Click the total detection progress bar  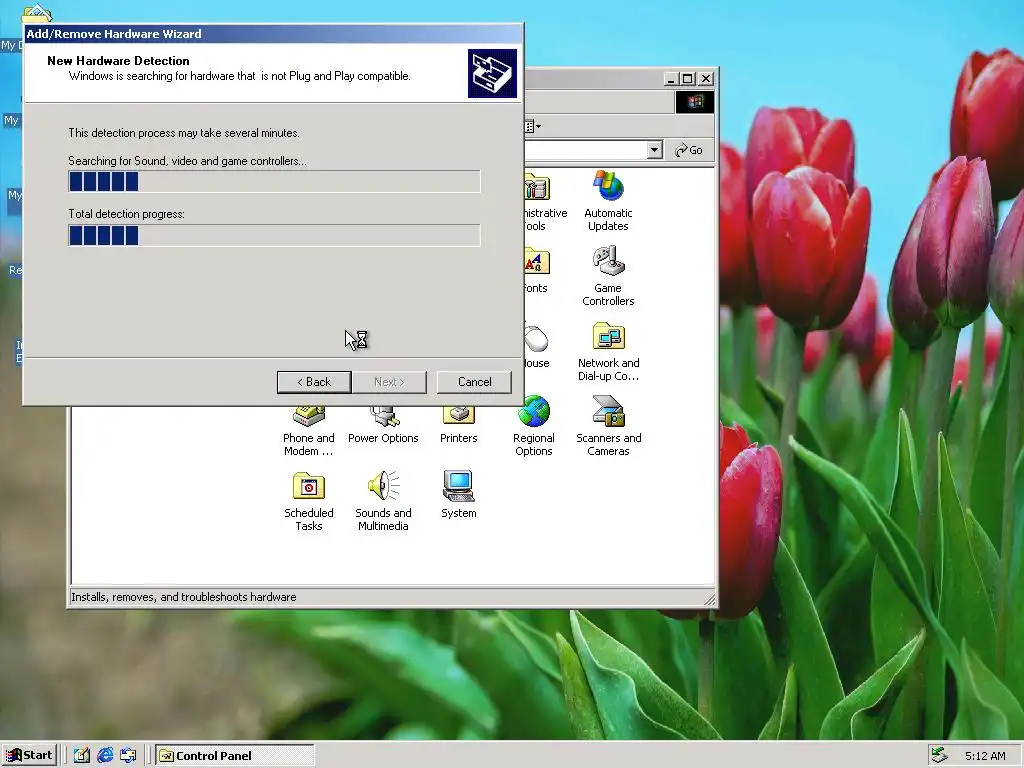tap(274, 235)
